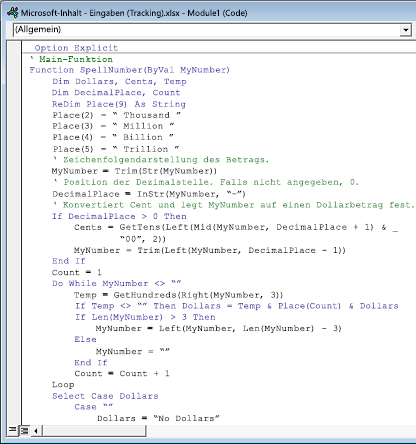416x444 pixels.
Task: Click on the word Trillion in code
Action: tap(146, 149)
